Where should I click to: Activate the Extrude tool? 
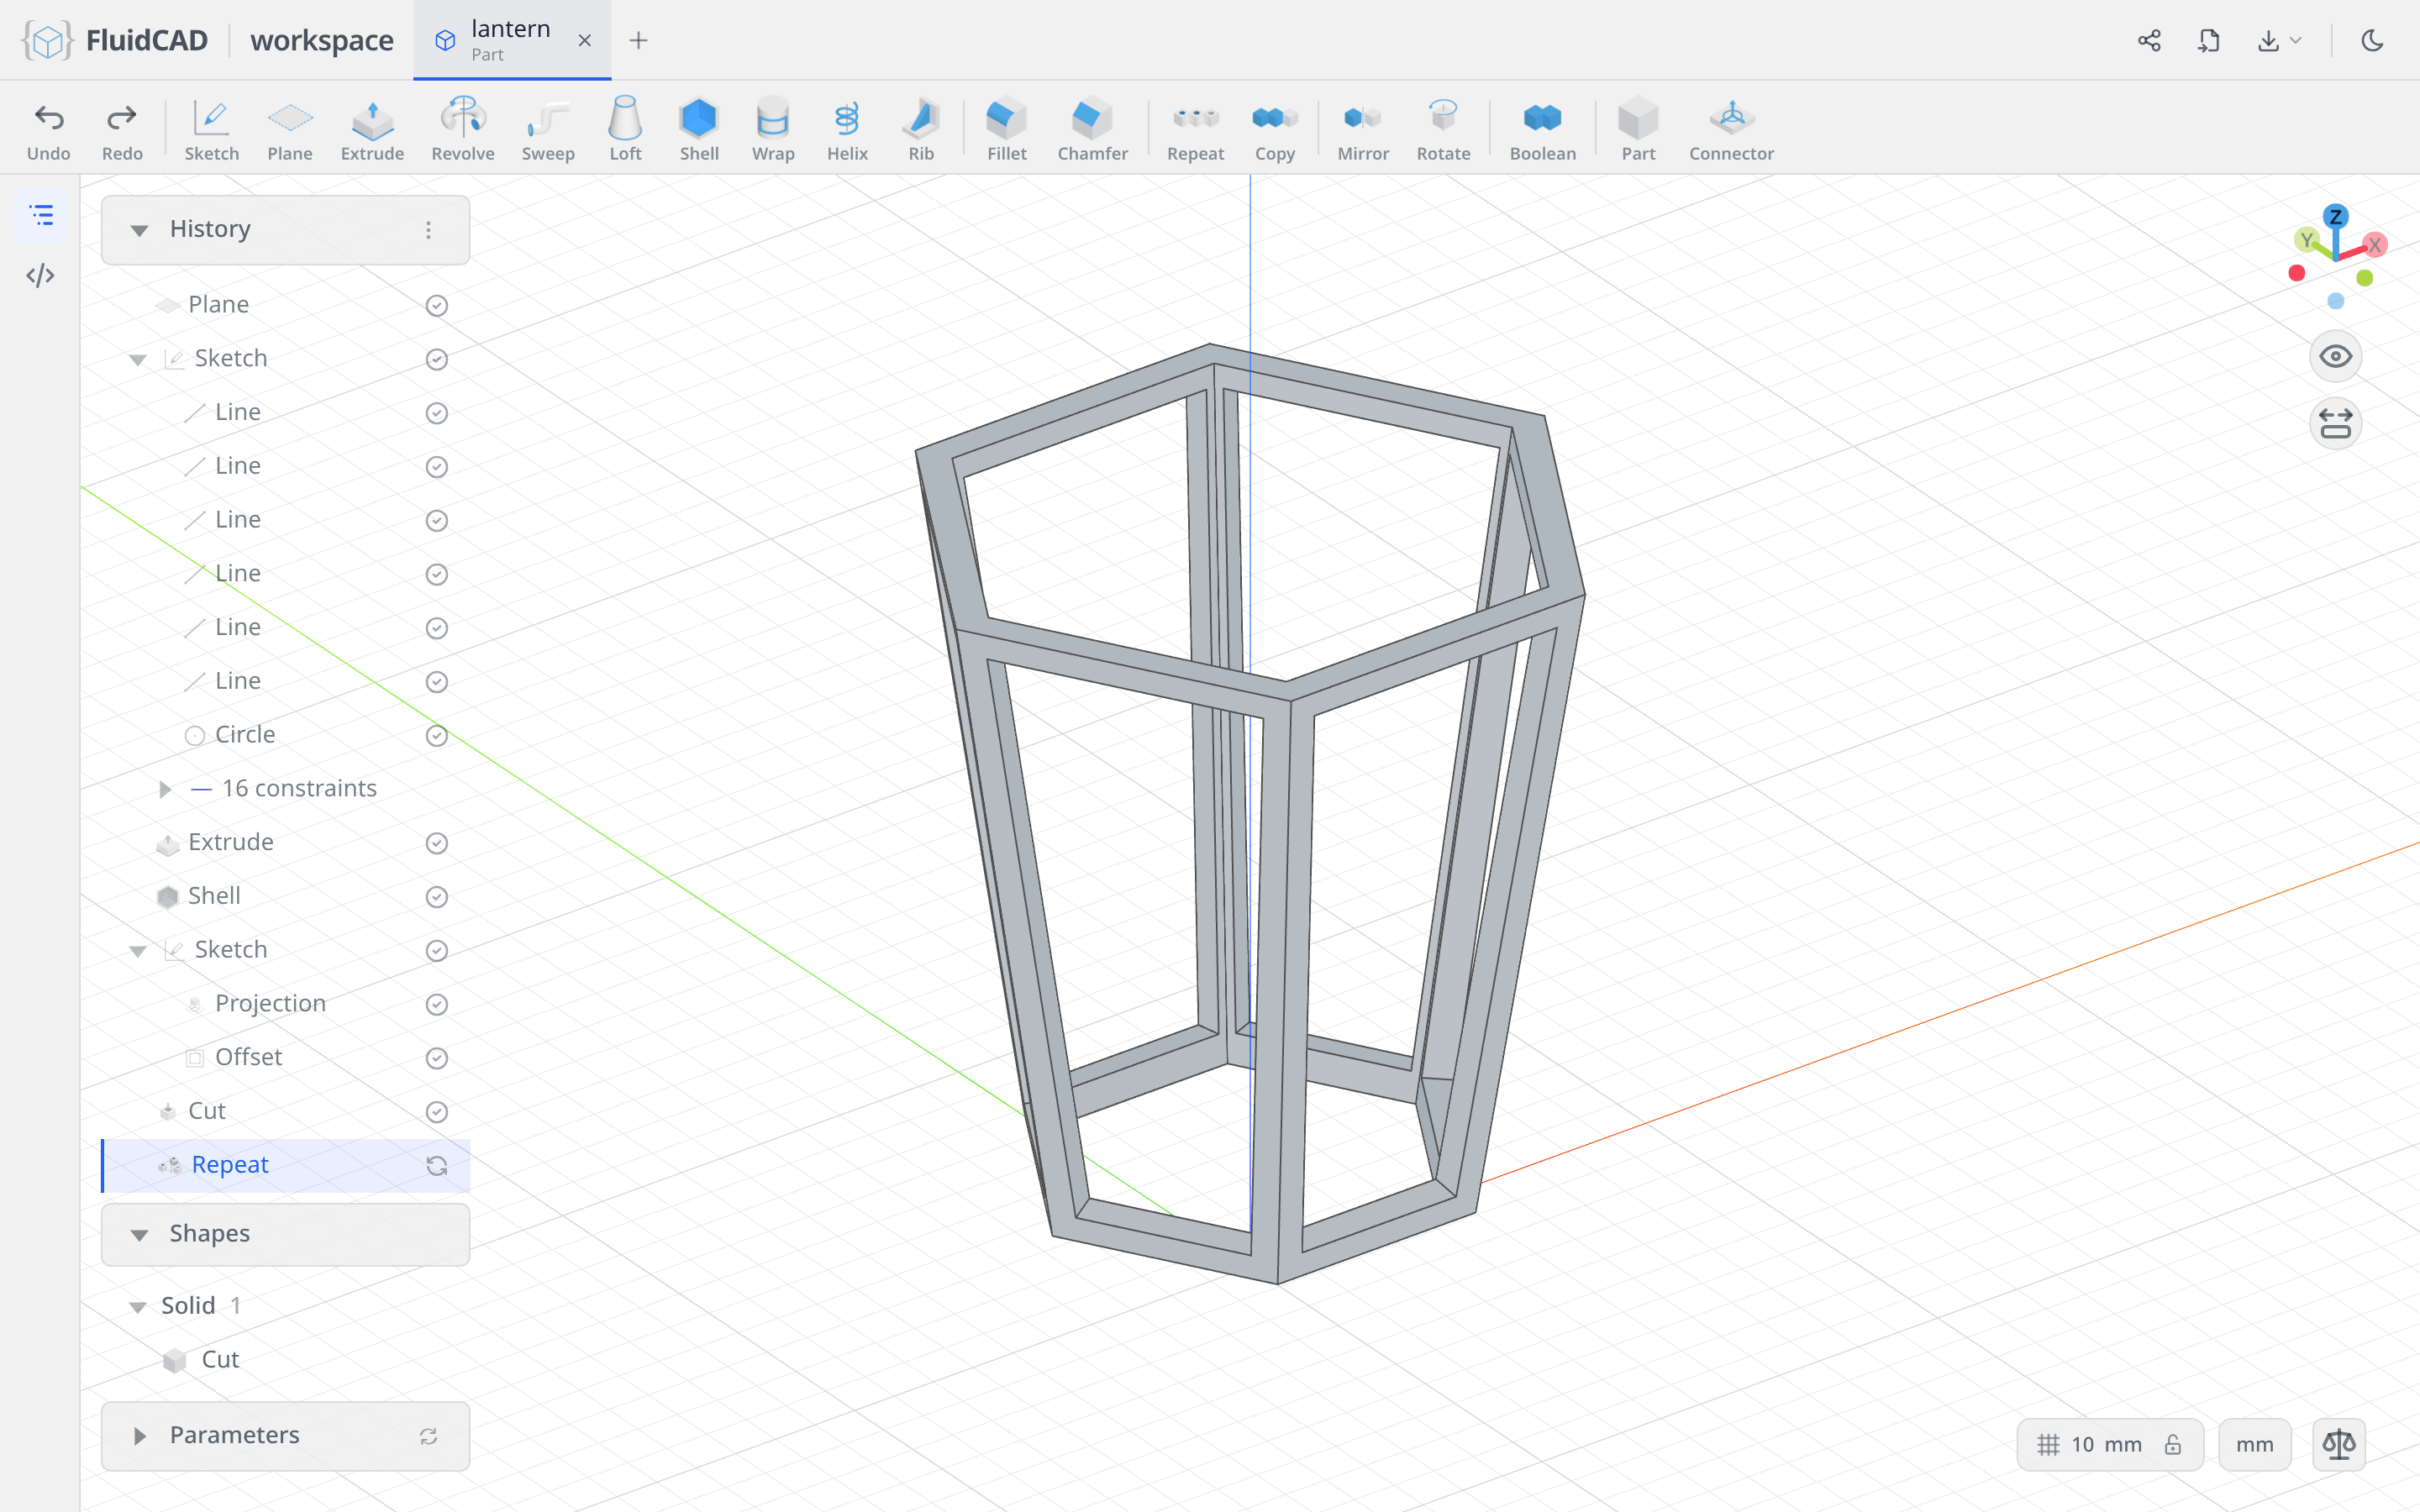tap(372, 130)
